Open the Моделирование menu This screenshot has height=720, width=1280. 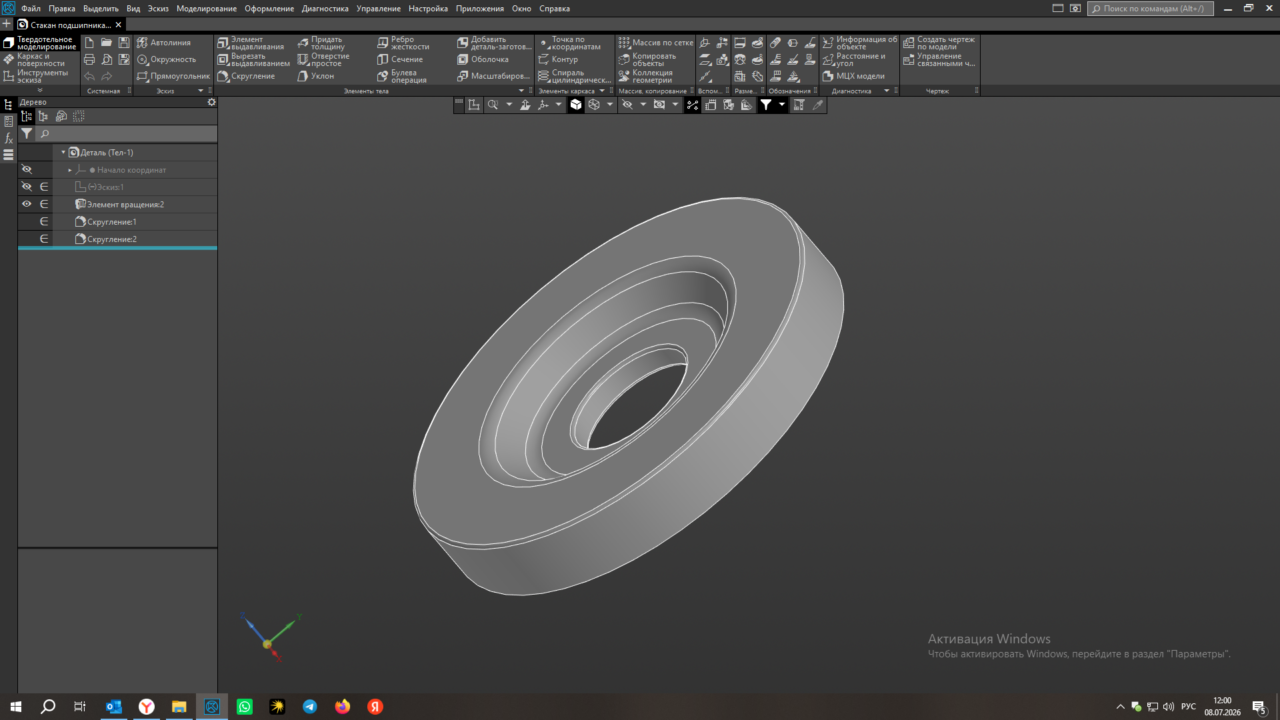pos(207,8)
